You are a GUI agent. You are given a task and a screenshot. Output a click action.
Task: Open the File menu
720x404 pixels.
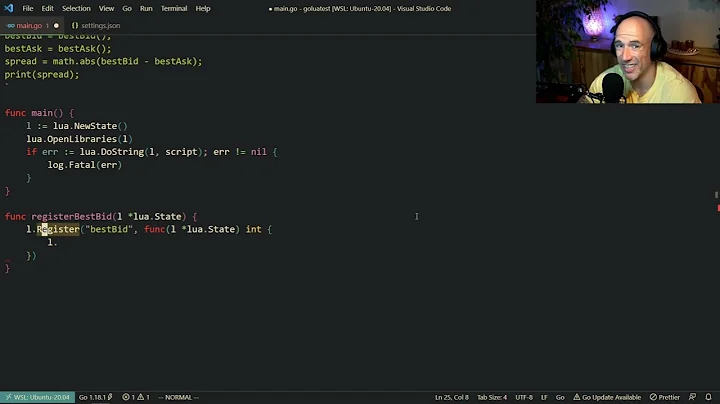(x=28, y=8)
